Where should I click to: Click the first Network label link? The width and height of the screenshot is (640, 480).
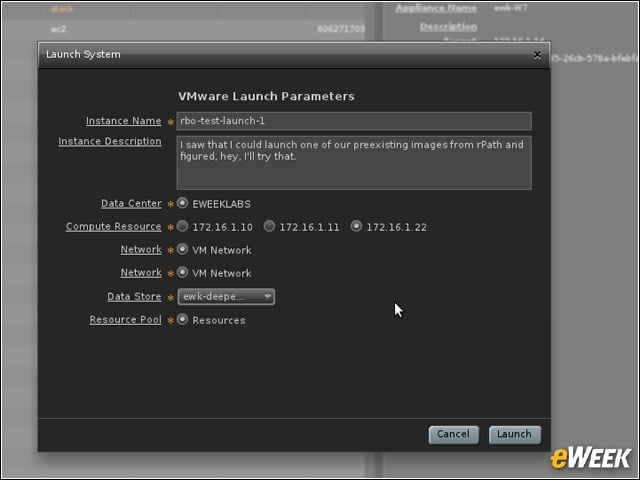141,250
